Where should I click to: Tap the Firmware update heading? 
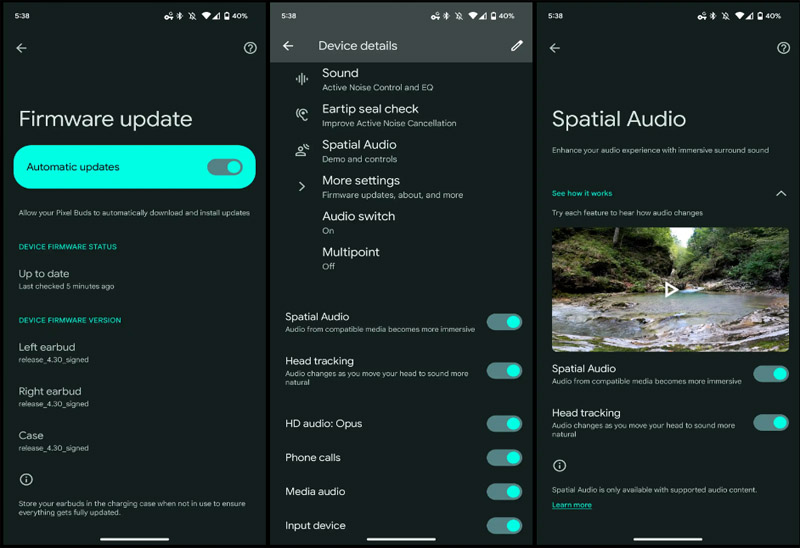point(106,119)
